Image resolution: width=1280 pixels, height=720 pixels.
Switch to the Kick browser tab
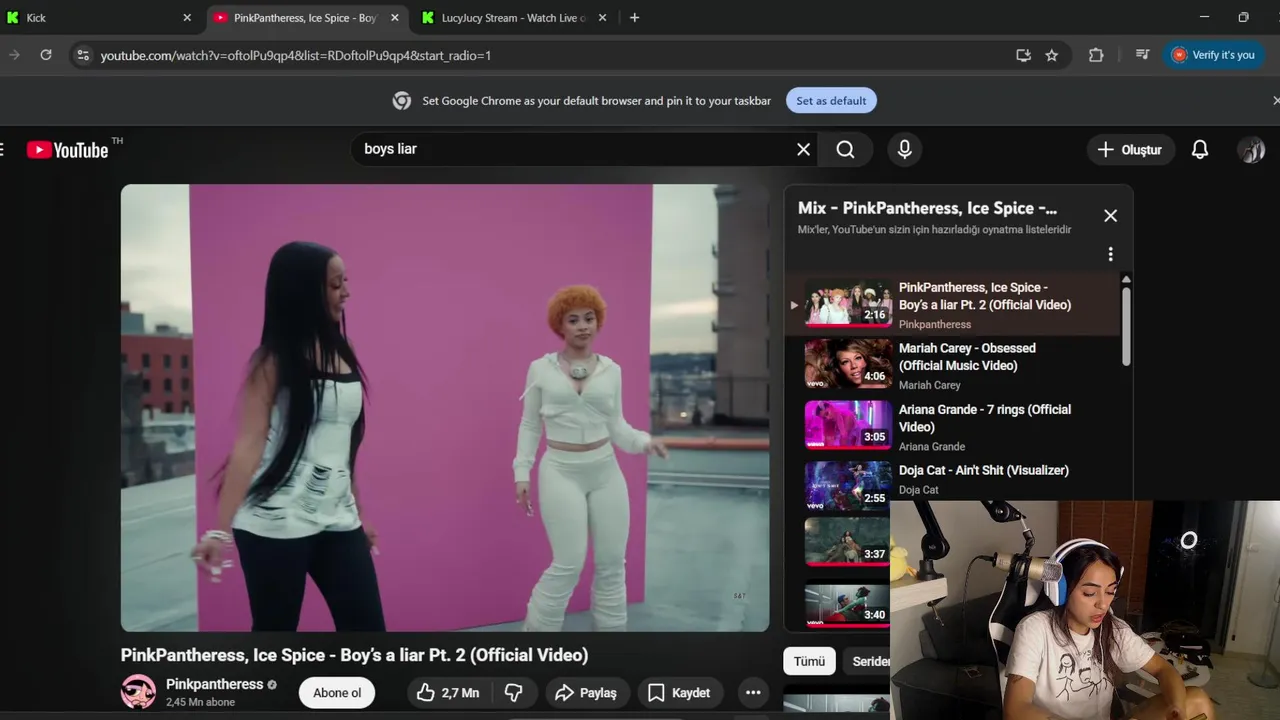tap(100, 18)
